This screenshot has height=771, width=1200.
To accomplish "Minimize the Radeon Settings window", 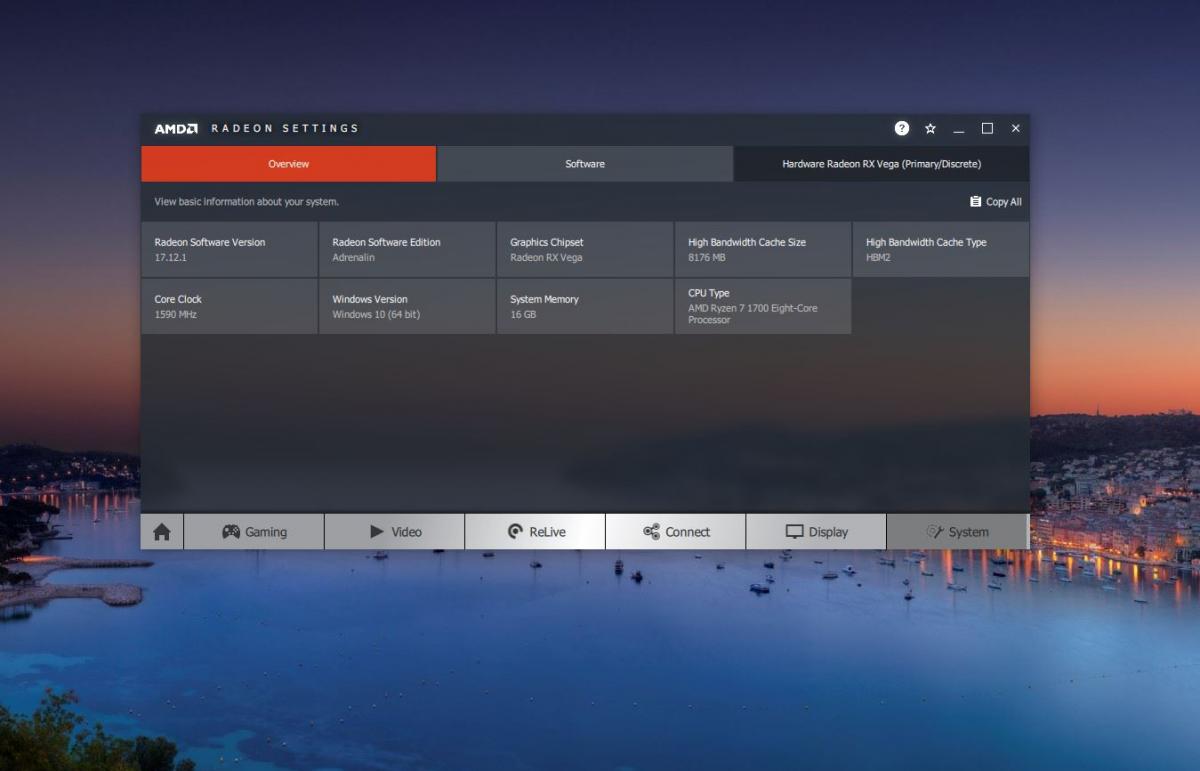I will point(959,129).
